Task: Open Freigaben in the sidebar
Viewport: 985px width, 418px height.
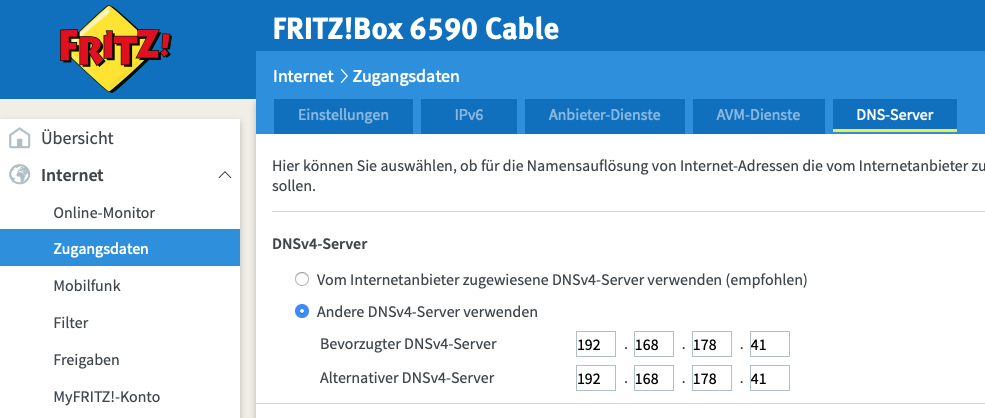Action: pos(87,359)
